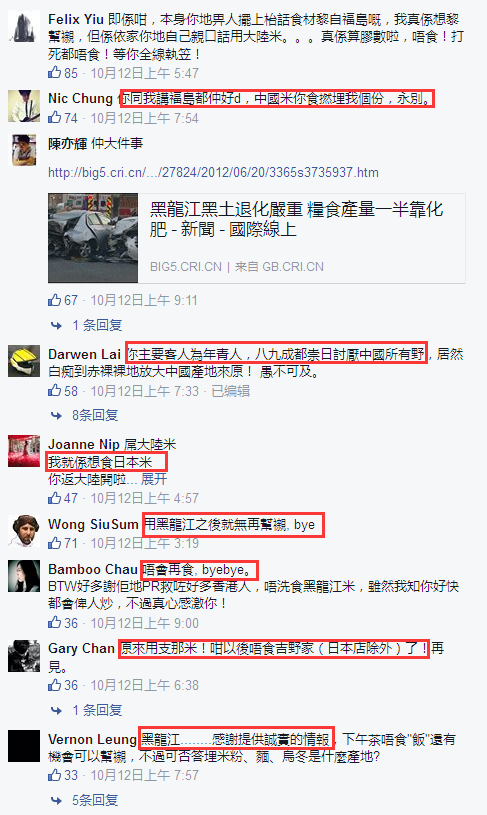Open Bamboo Chau's profile name

[x=93, y=569]
